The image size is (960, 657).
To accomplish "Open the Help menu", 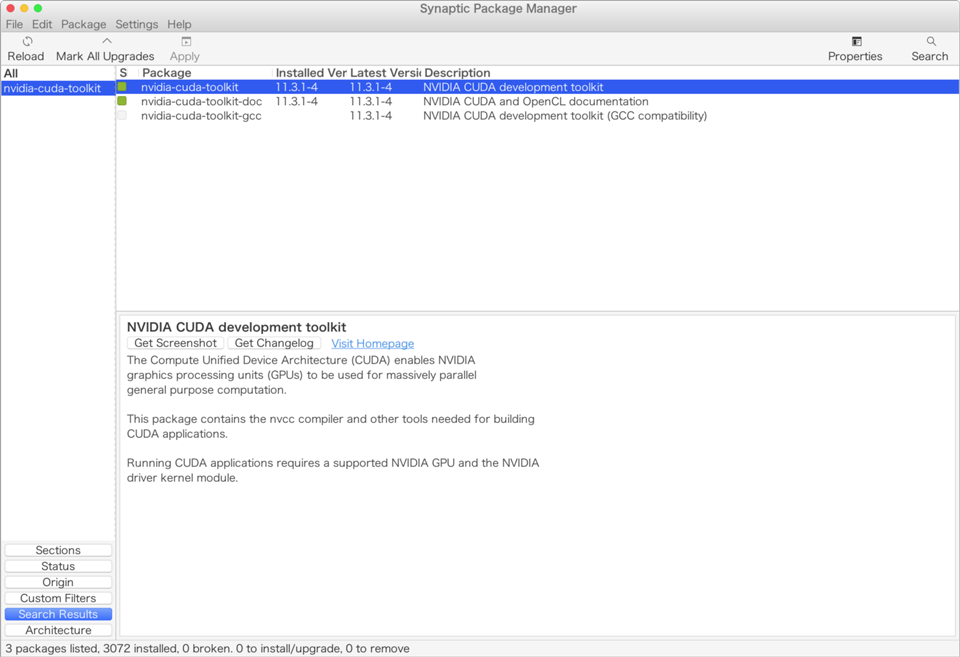I will (179, 24).
